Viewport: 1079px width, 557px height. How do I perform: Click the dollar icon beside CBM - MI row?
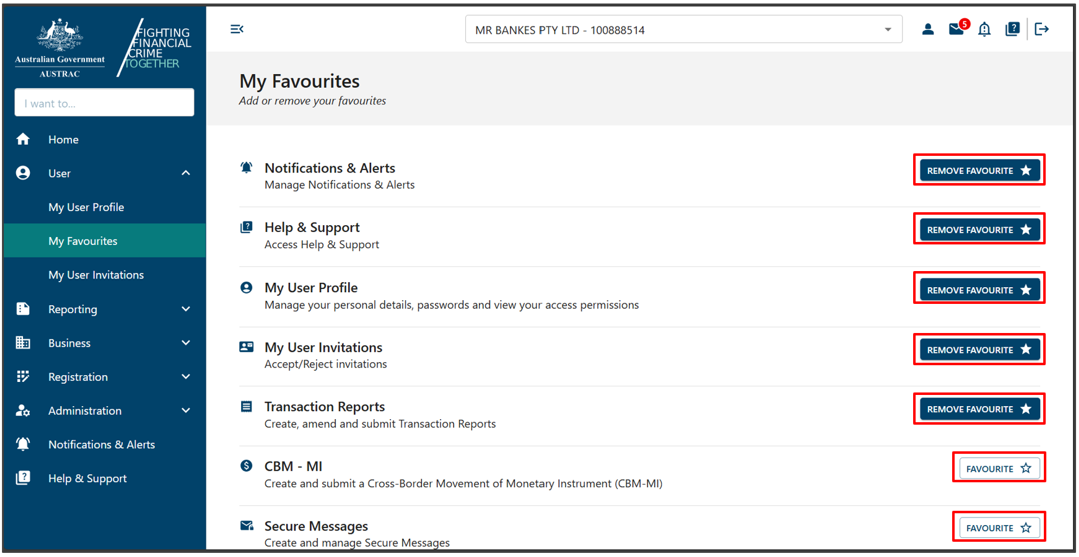click(246, 466)
